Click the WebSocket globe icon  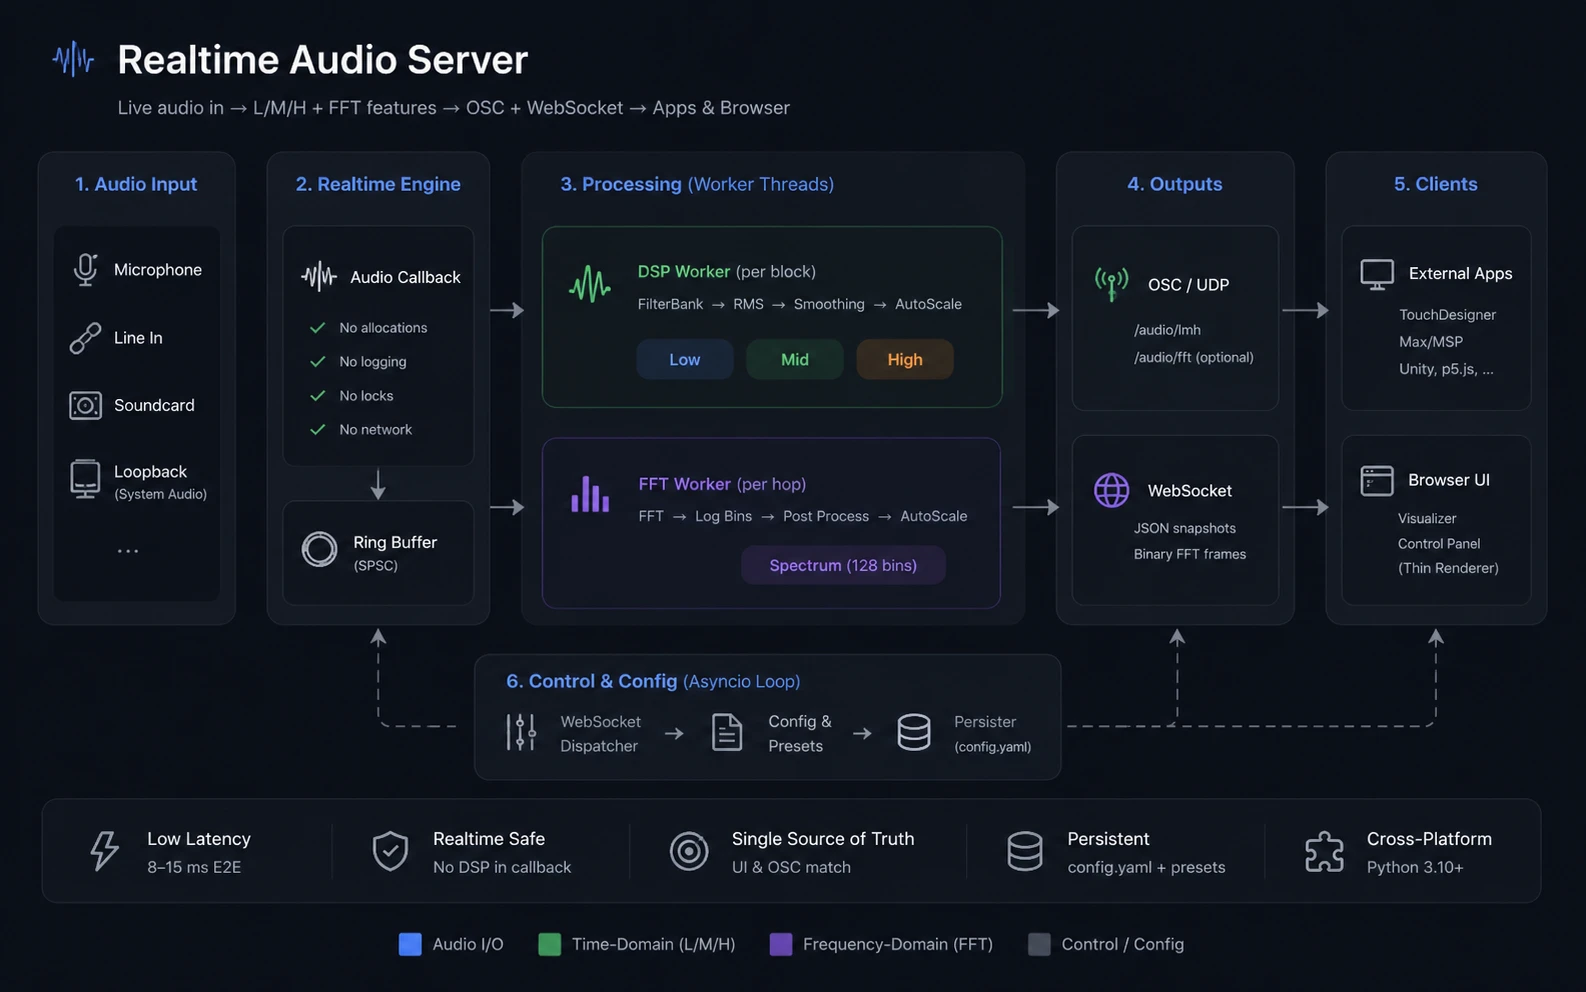(x=1111, y=490)
